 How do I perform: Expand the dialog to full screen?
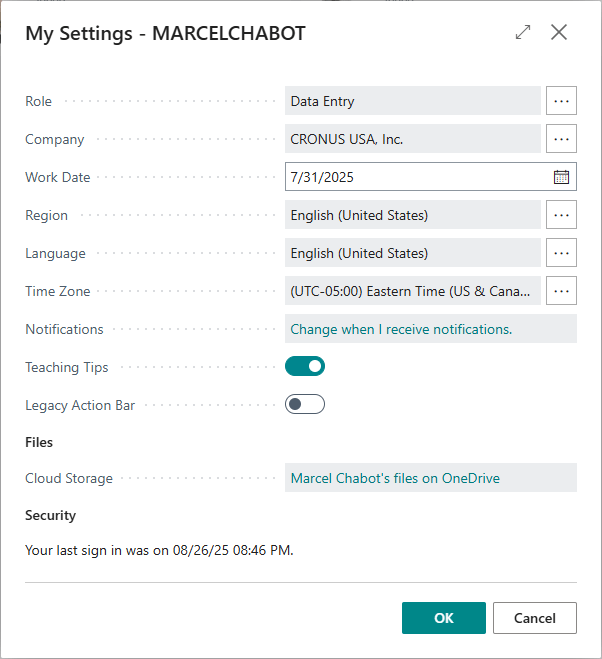[523, 32]
